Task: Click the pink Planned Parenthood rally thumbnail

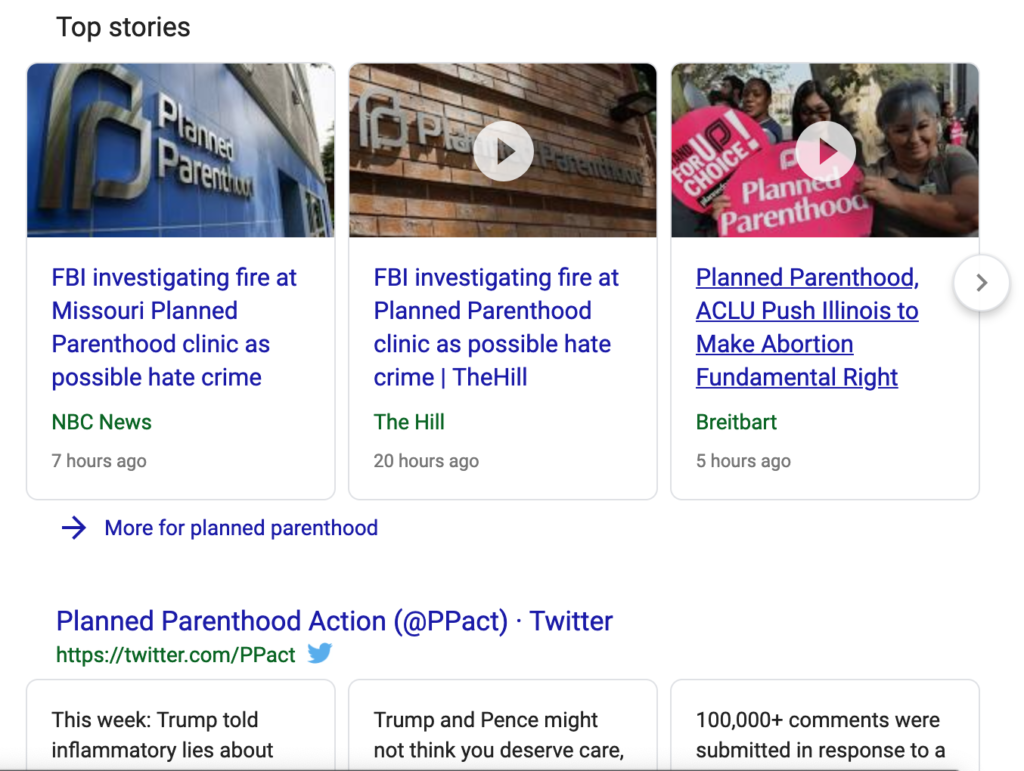Action: 825,150
